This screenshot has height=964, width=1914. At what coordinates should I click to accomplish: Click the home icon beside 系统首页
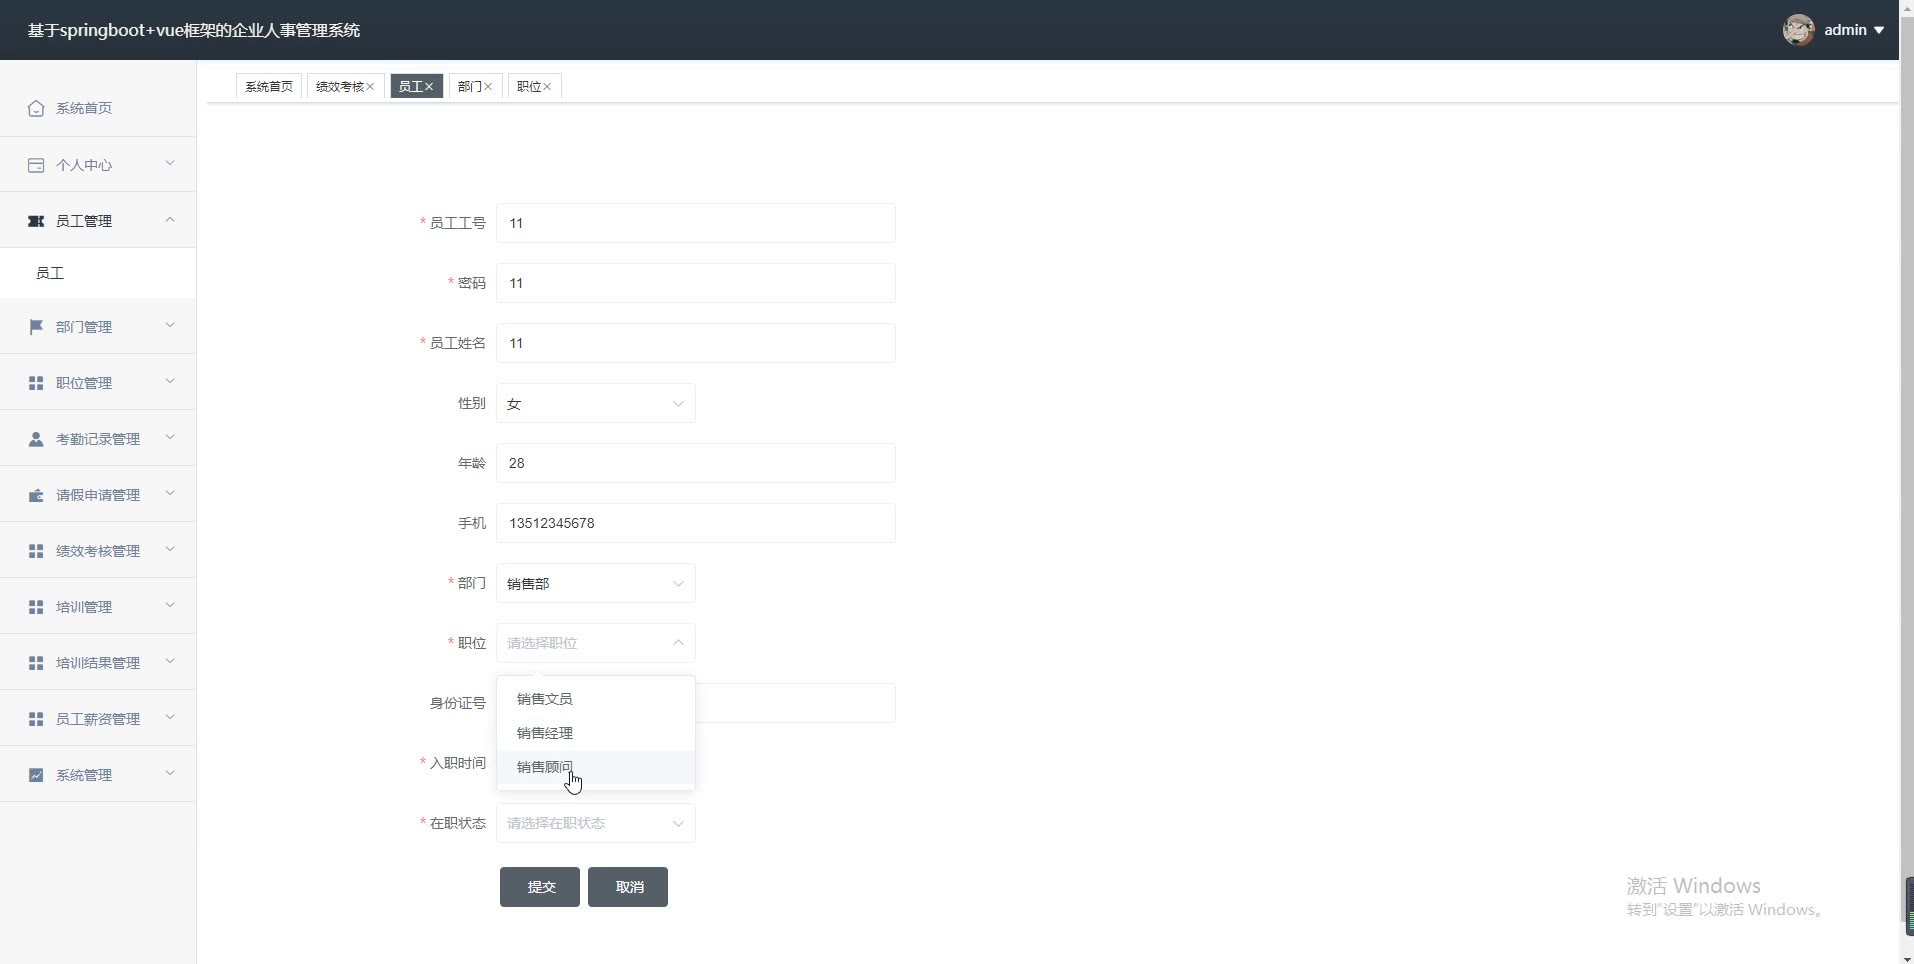tap(36, 108)
